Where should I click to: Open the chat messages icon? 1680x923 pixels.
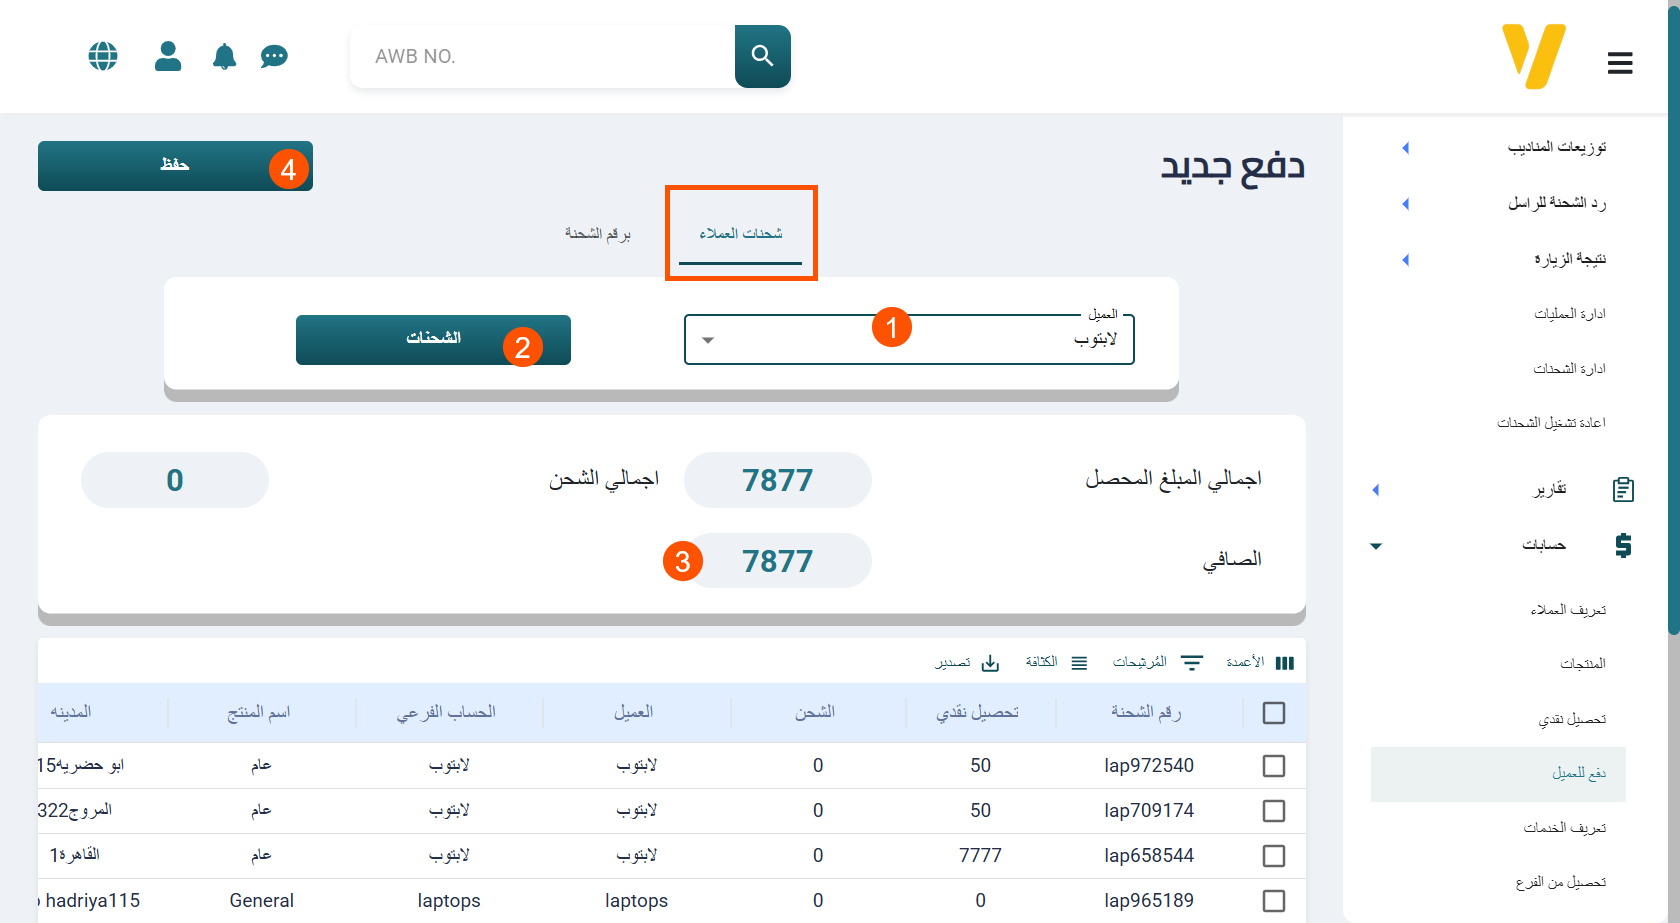click(274, 57)
